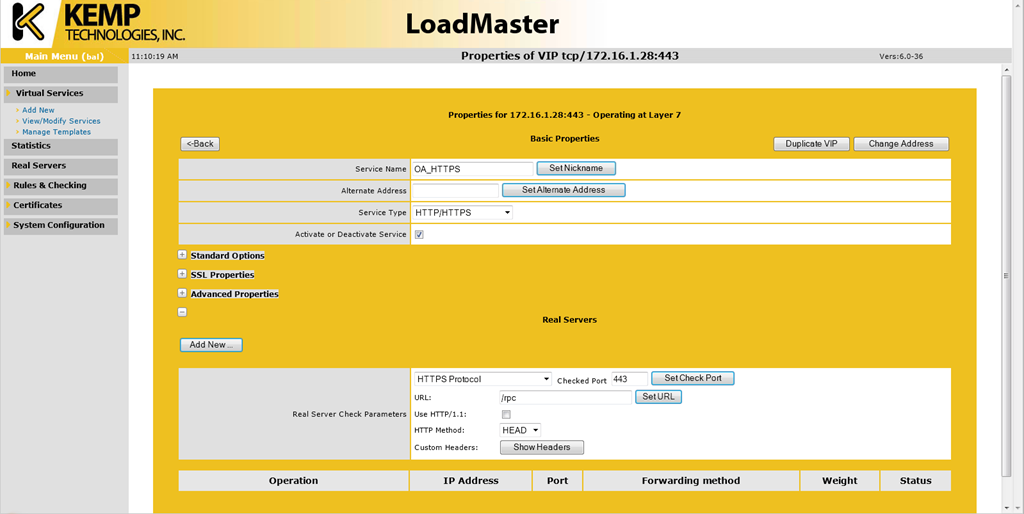Click the Weight column header
The height and width of the screenshot is (514, 1024).
tap(840, 481)
